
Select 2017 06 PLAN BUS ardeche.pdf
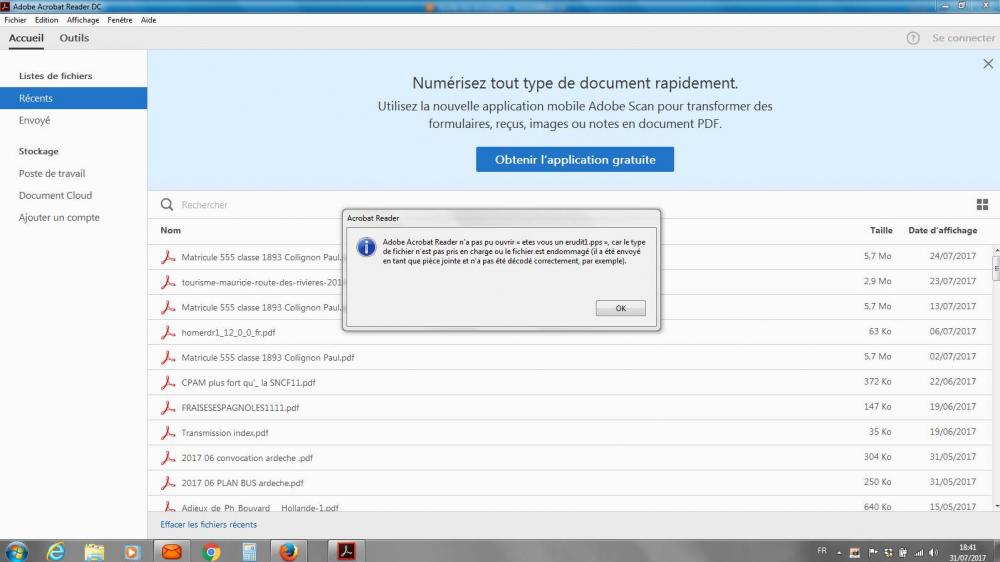tap(242, 483)
